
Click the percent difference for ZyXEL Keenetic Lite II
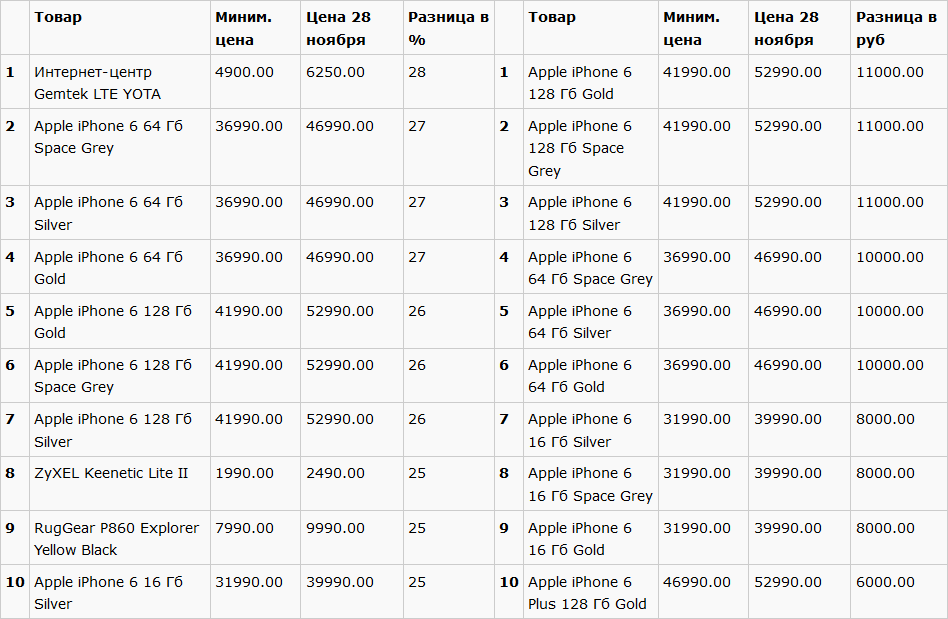coord(417,473)
